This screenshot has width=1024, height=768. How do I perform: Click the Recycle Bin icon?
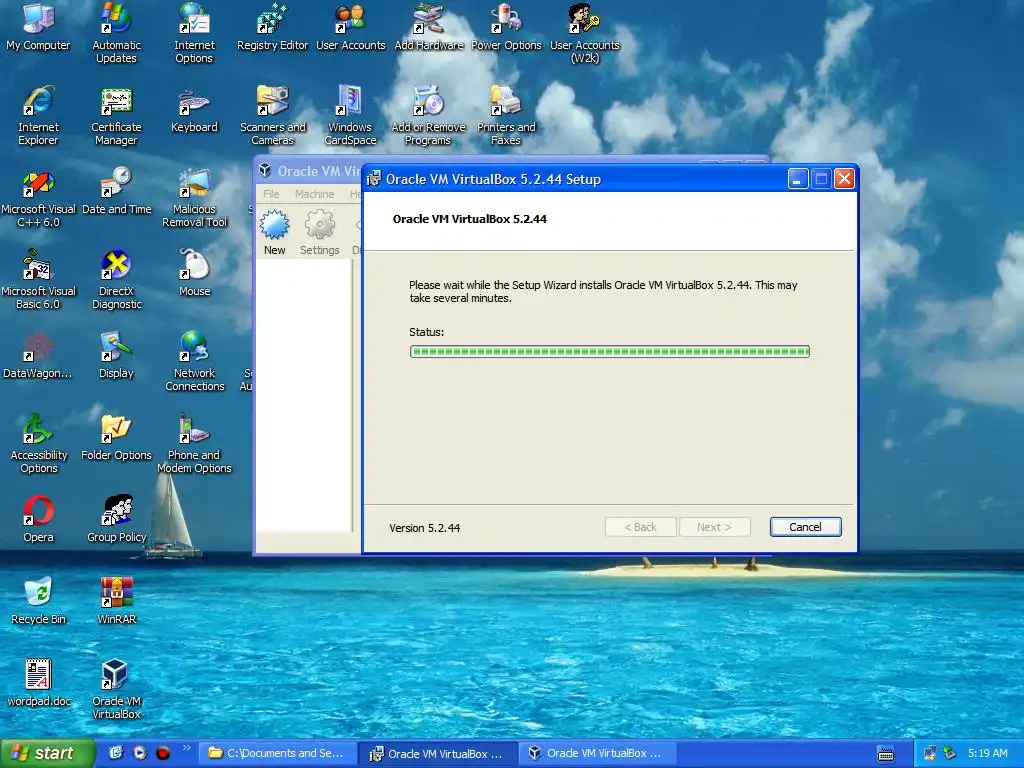point(38,602)
